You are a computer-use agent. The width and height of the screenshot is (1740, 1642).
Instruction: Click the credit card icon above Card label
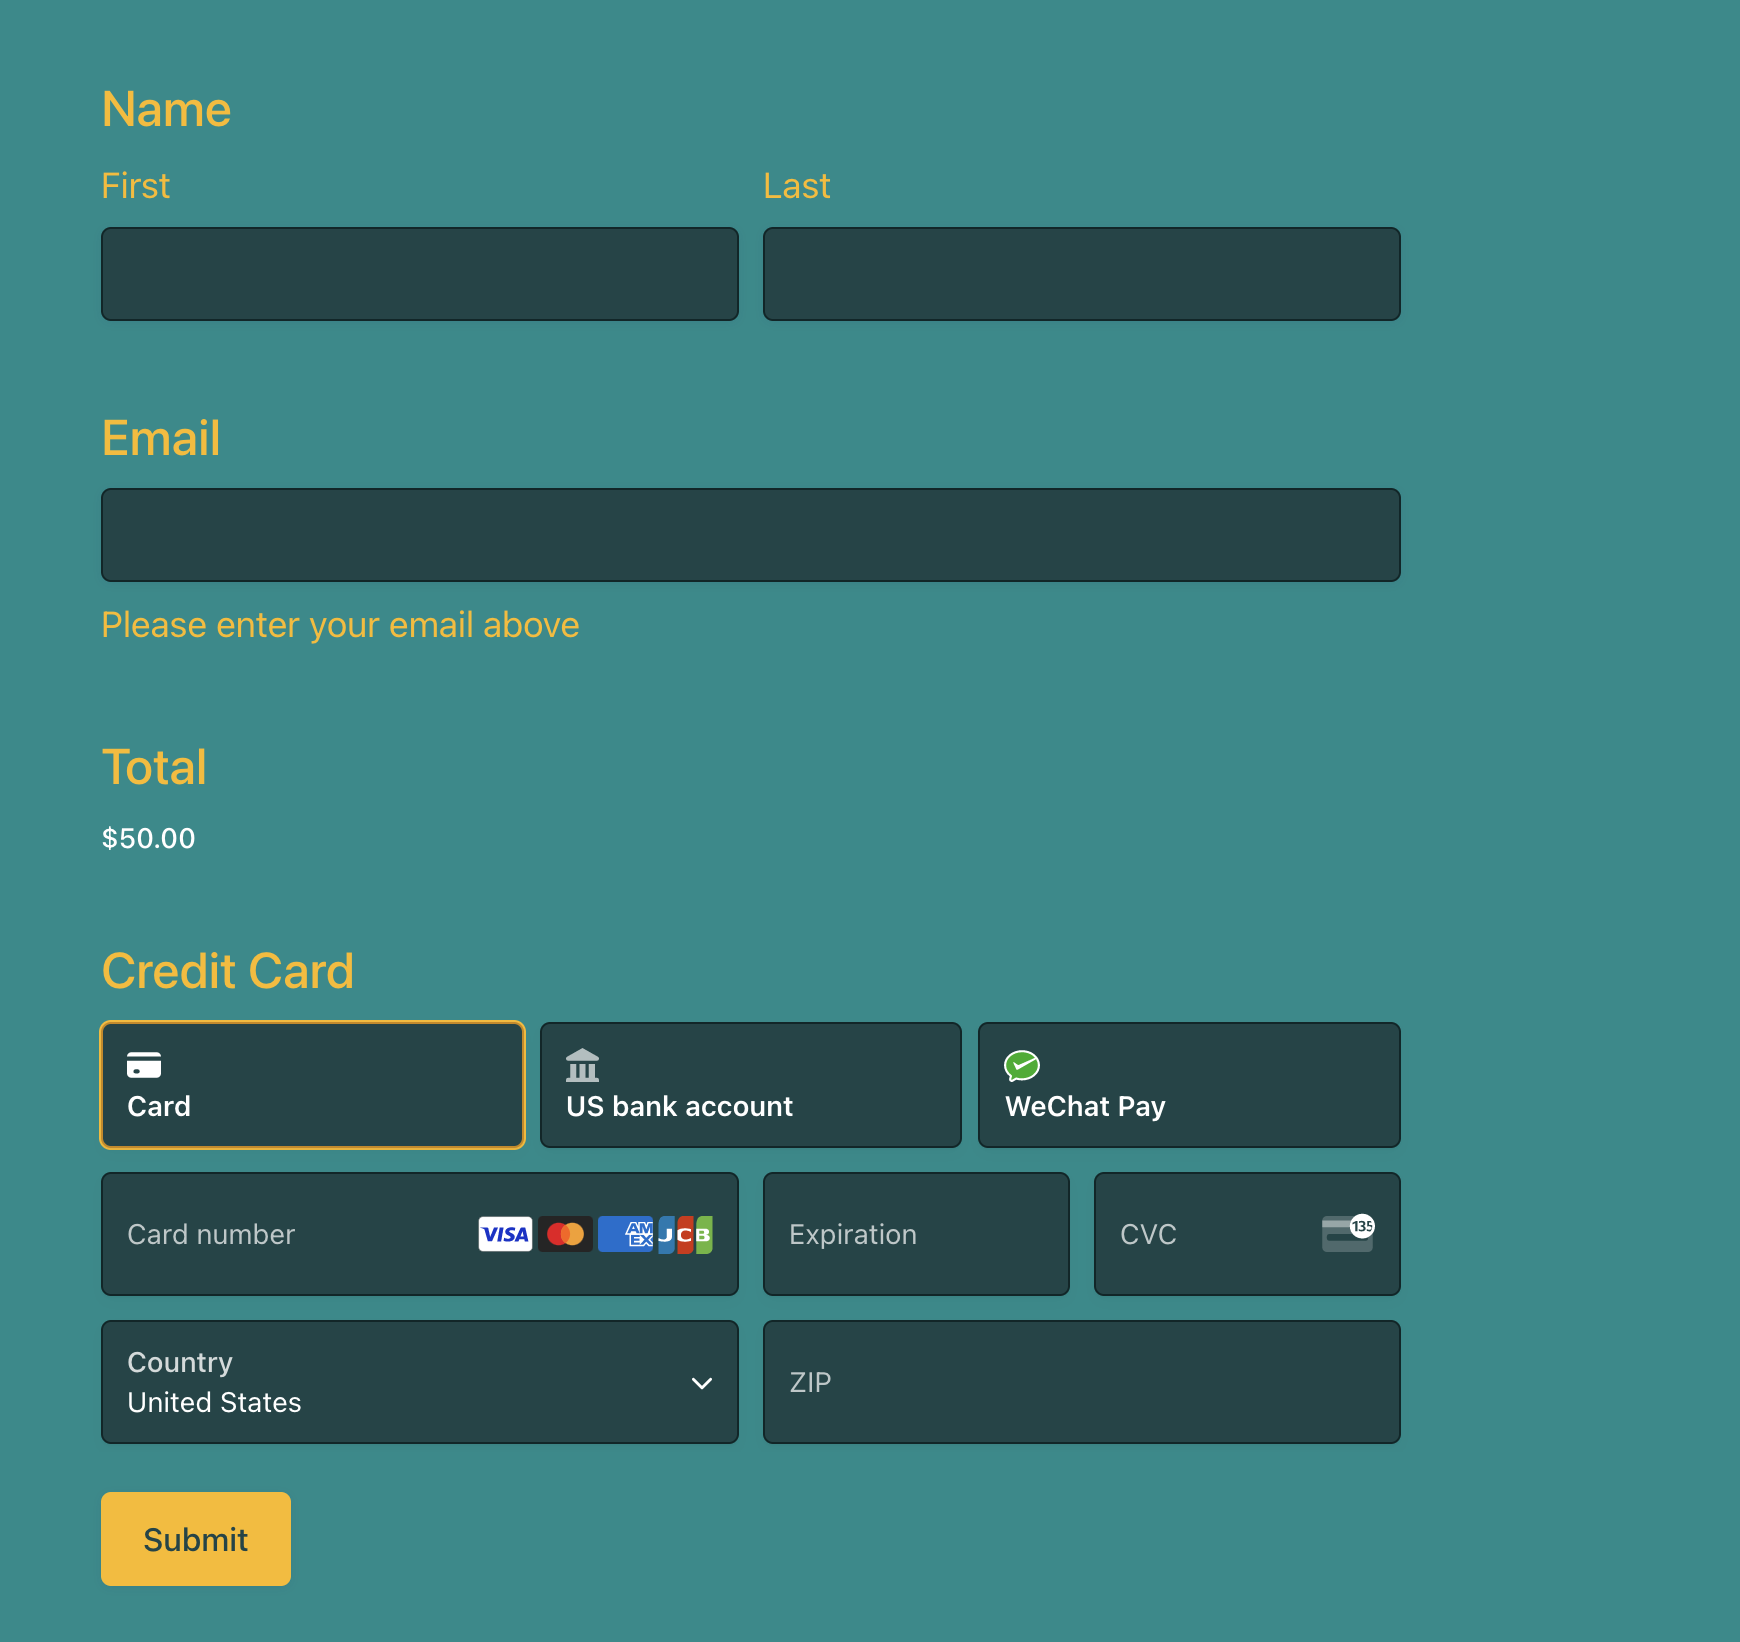(144, 1065)
